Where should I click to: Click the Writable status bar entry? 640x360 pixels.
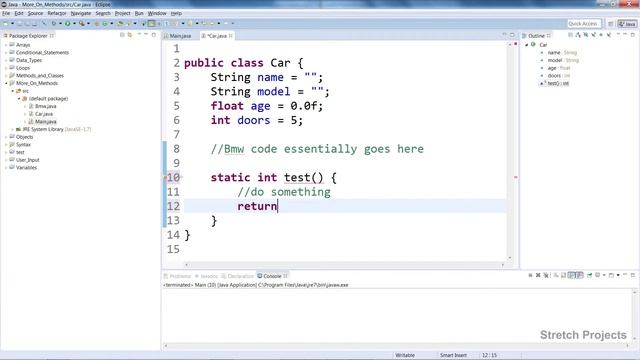(405, 356)
